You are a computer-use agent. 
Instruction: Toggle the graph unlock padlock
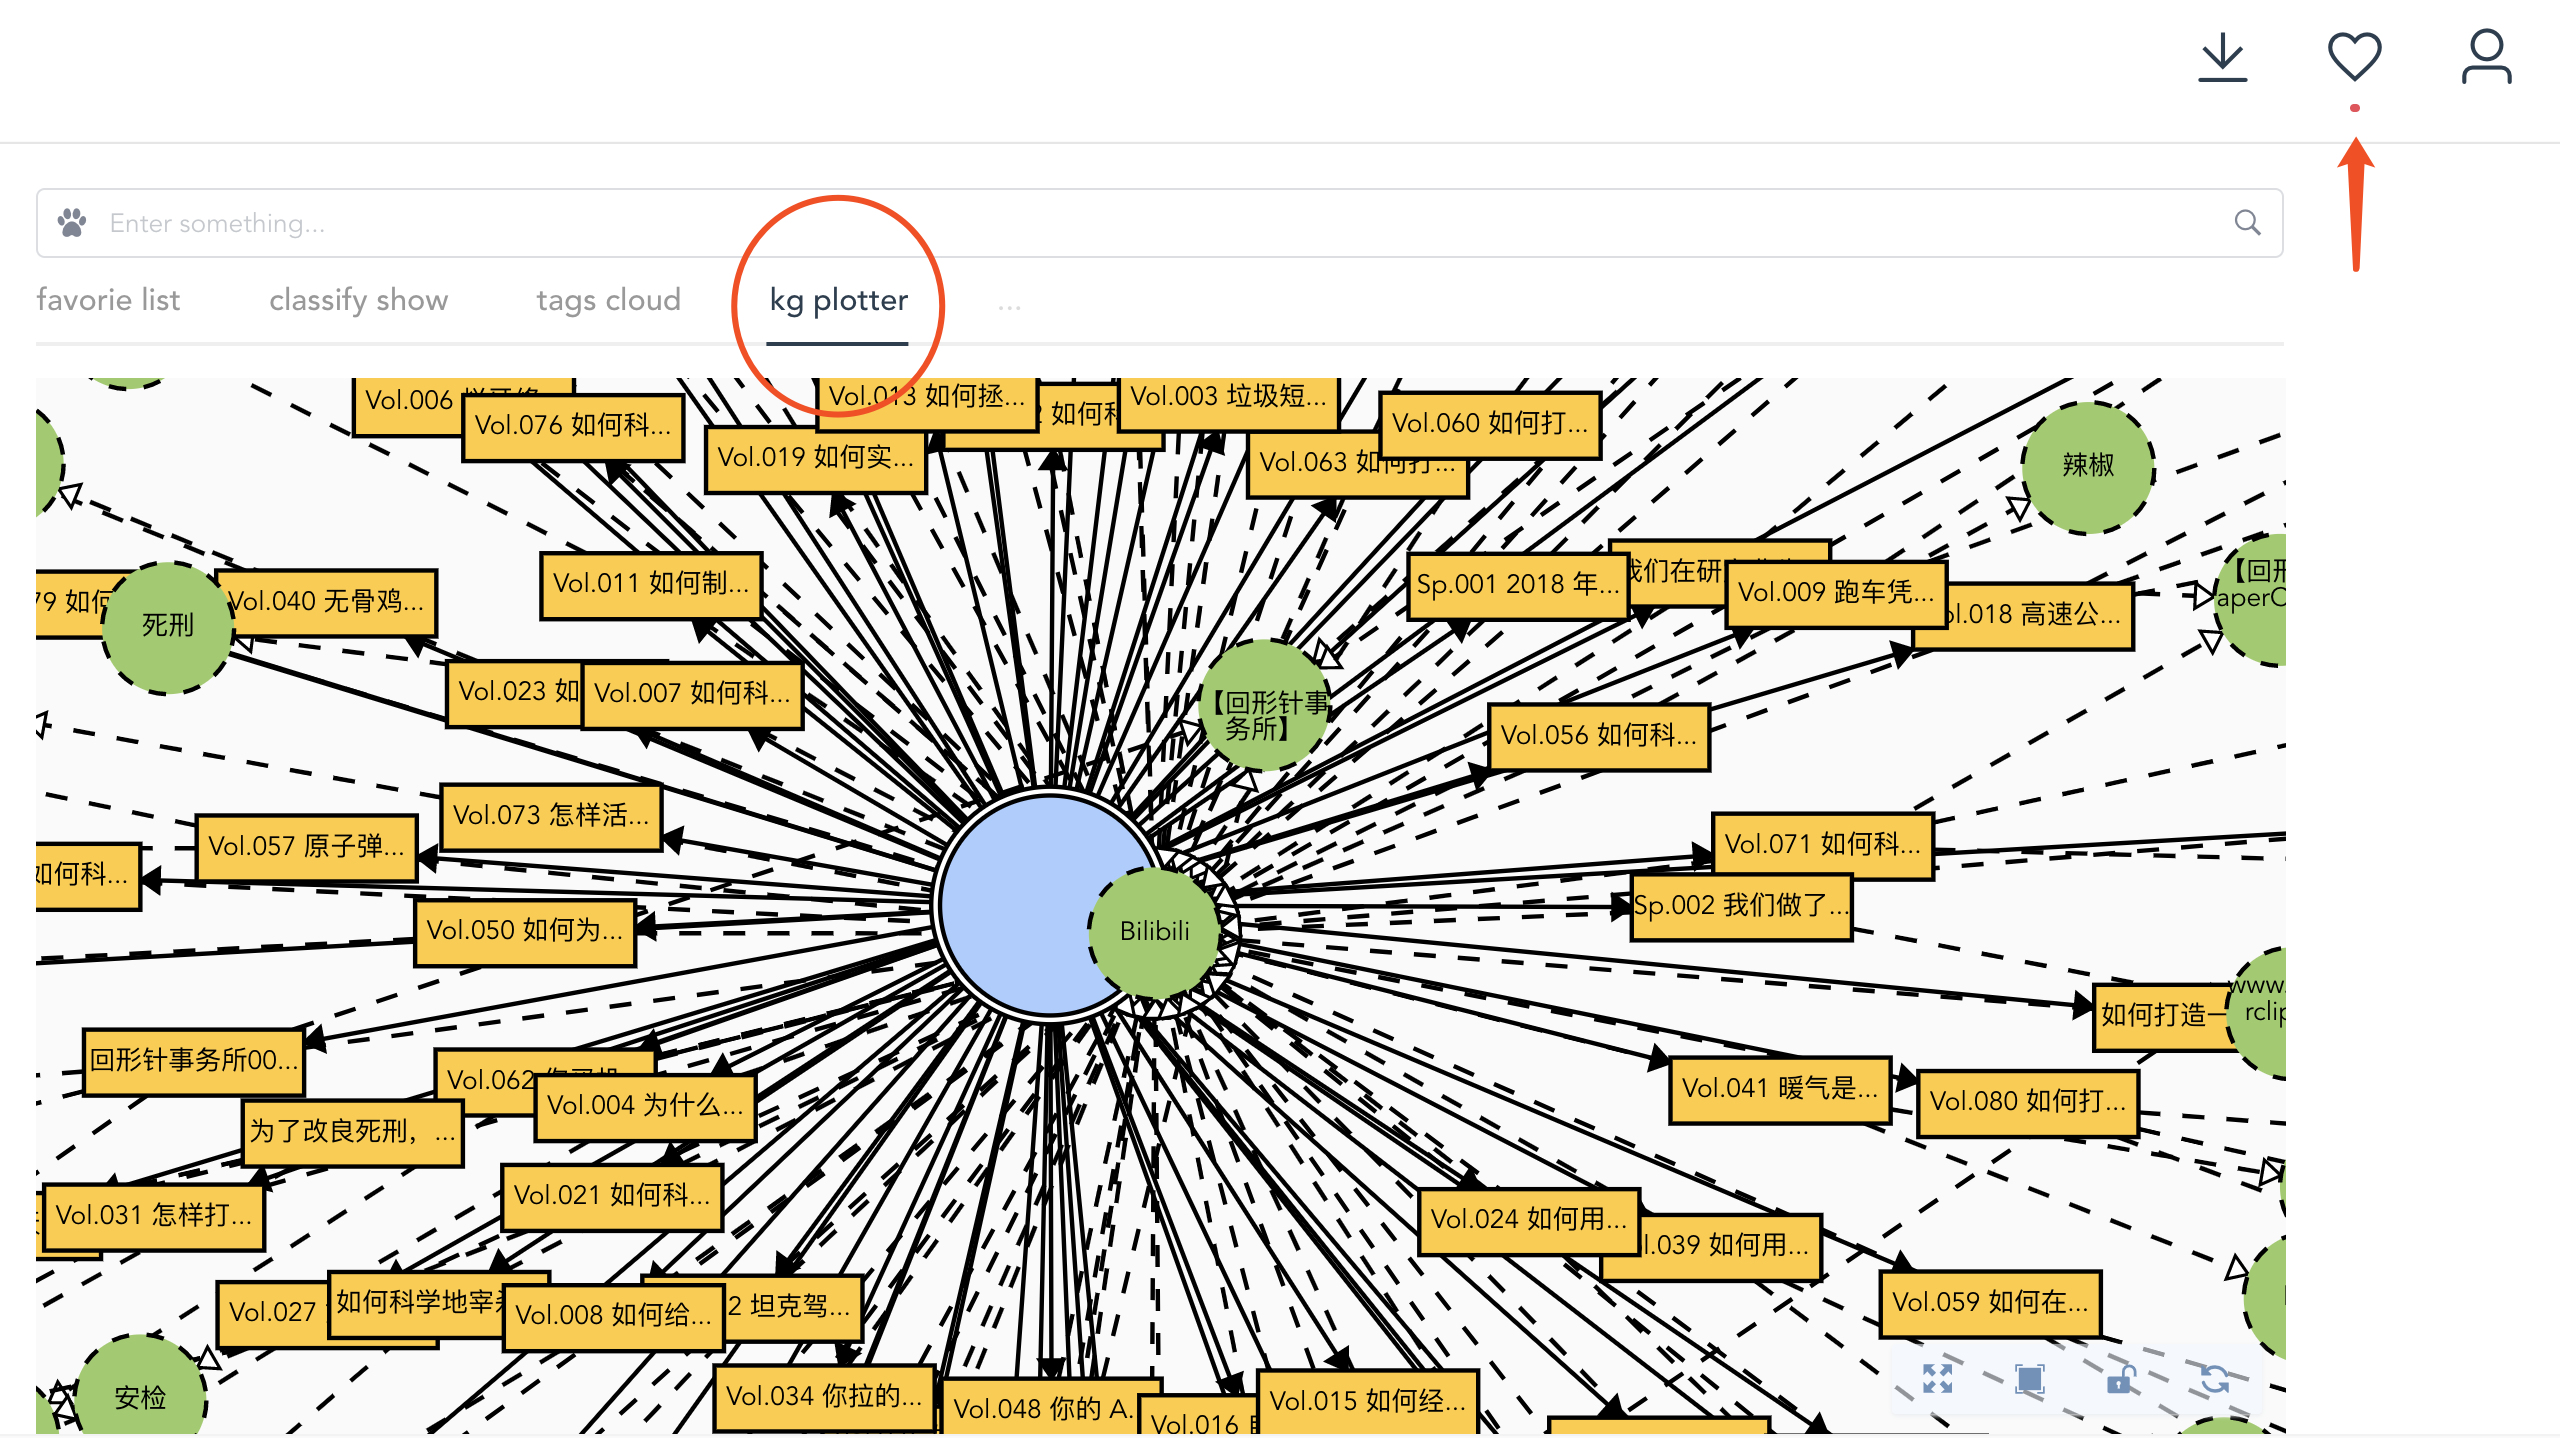click(x=2121, y=1379)
